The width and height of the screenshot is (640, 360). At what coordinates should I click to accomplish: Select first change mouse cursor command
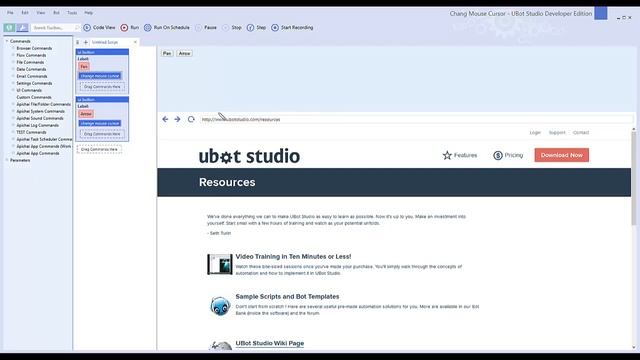[x=100, y=76]
